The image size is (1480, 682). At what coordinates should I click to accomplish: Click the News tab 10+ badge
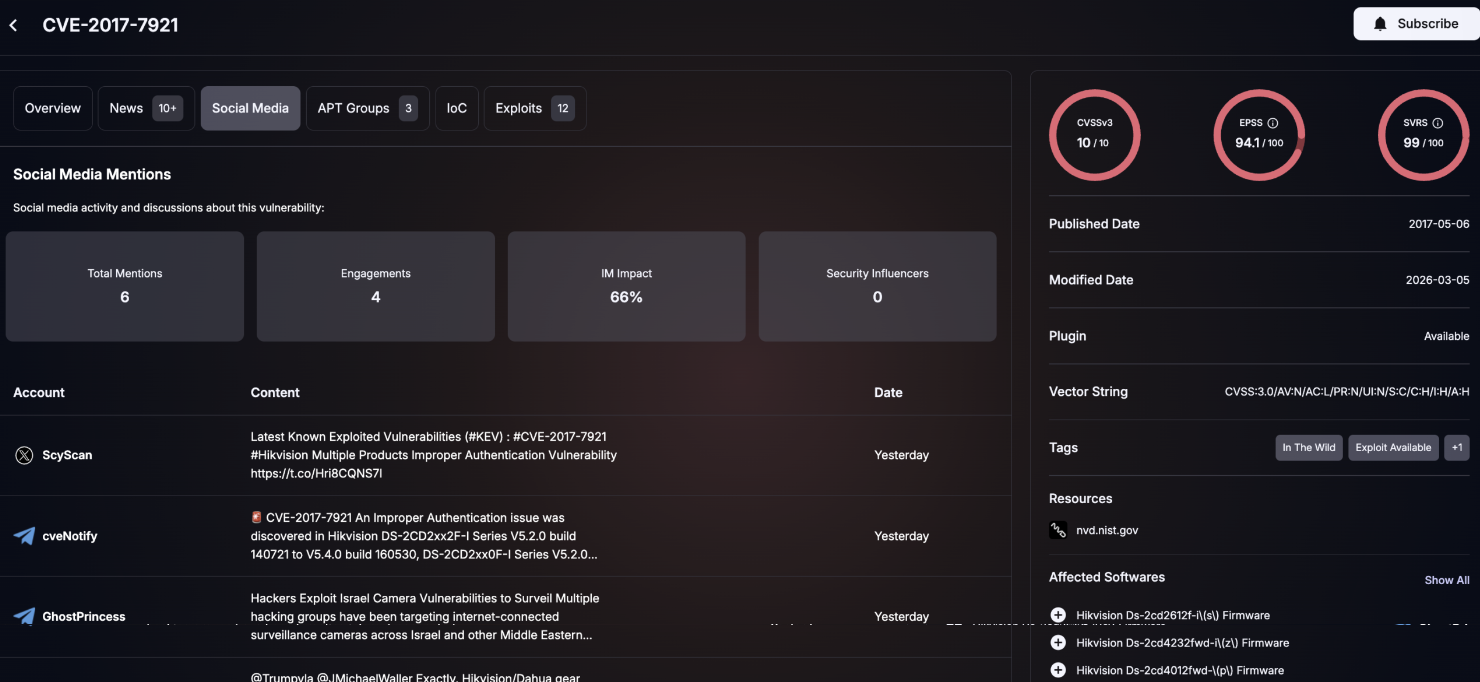(x=167, y=108)
